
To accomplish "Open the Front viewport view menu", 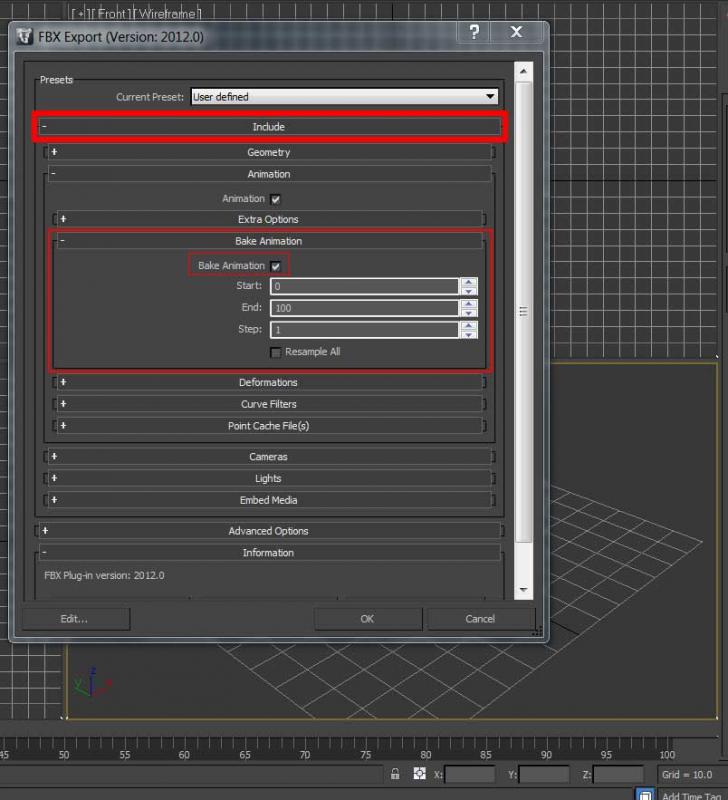I will [x=112, y=14].
